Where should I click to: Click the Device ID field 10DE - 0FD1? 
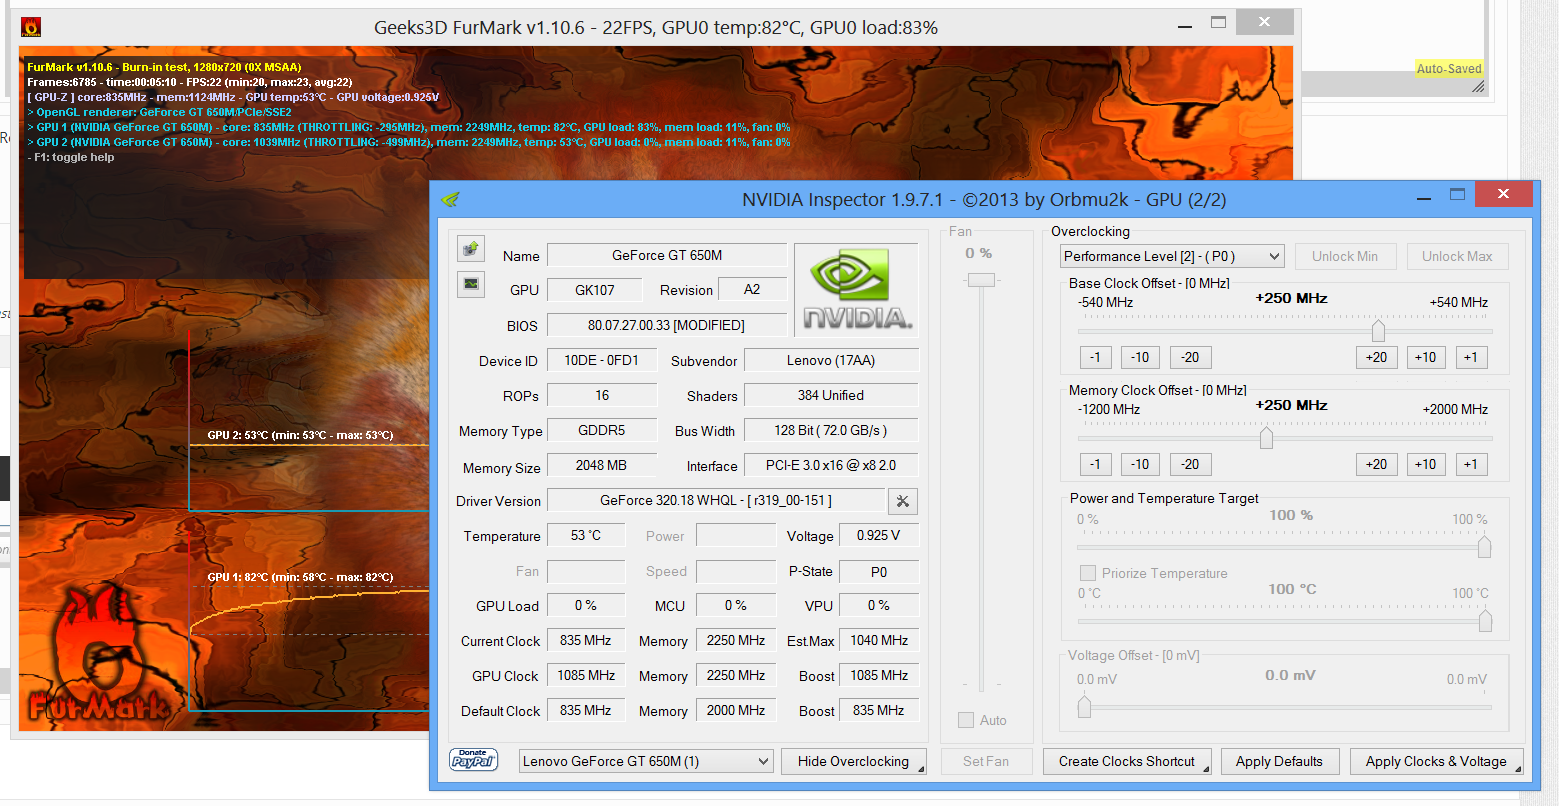point(602,360)
